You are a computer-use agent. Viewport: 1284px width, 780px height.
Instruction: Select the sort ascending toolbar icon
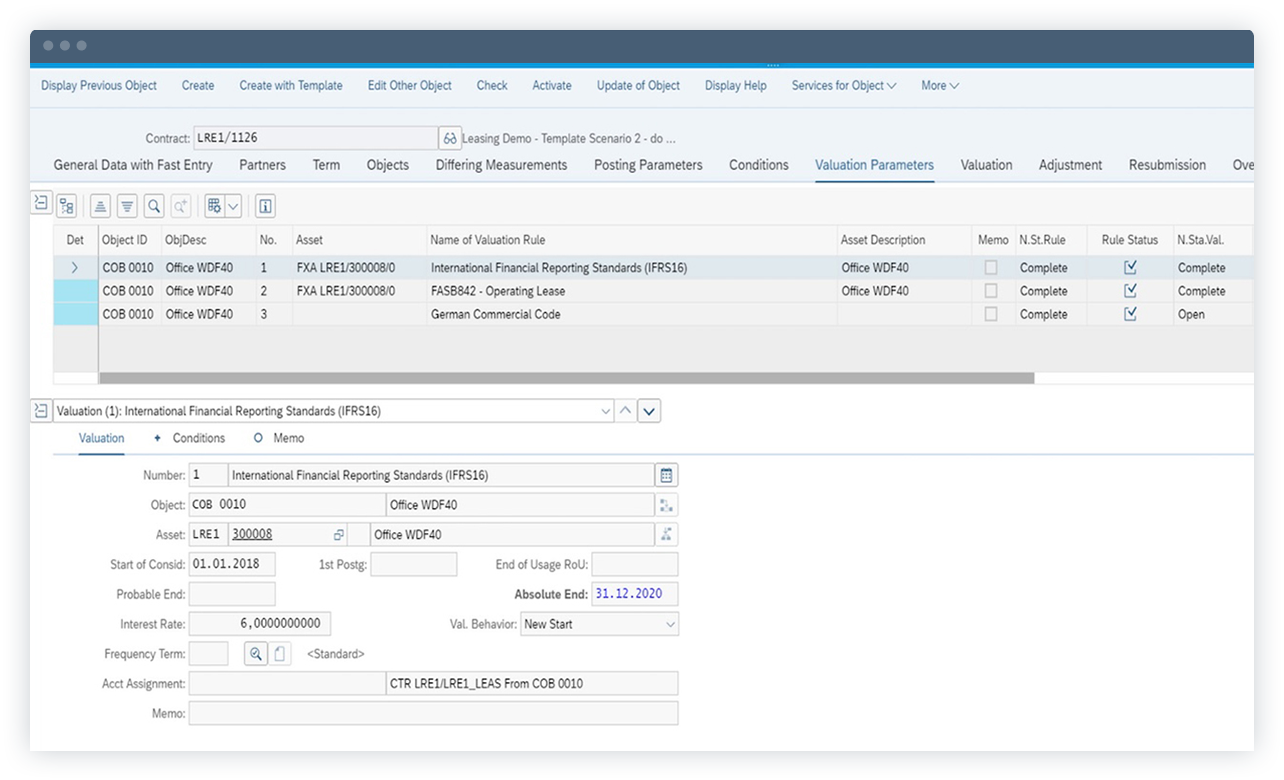coord(100,205)
